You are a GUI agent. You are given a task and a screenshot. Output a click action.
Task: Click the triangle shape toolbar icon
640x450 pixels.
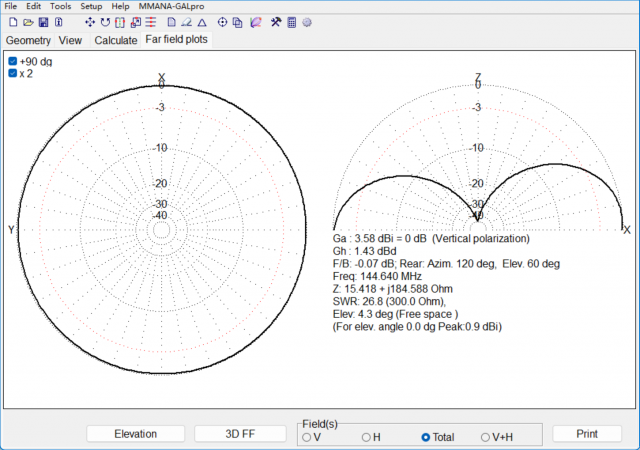point(201,22)
